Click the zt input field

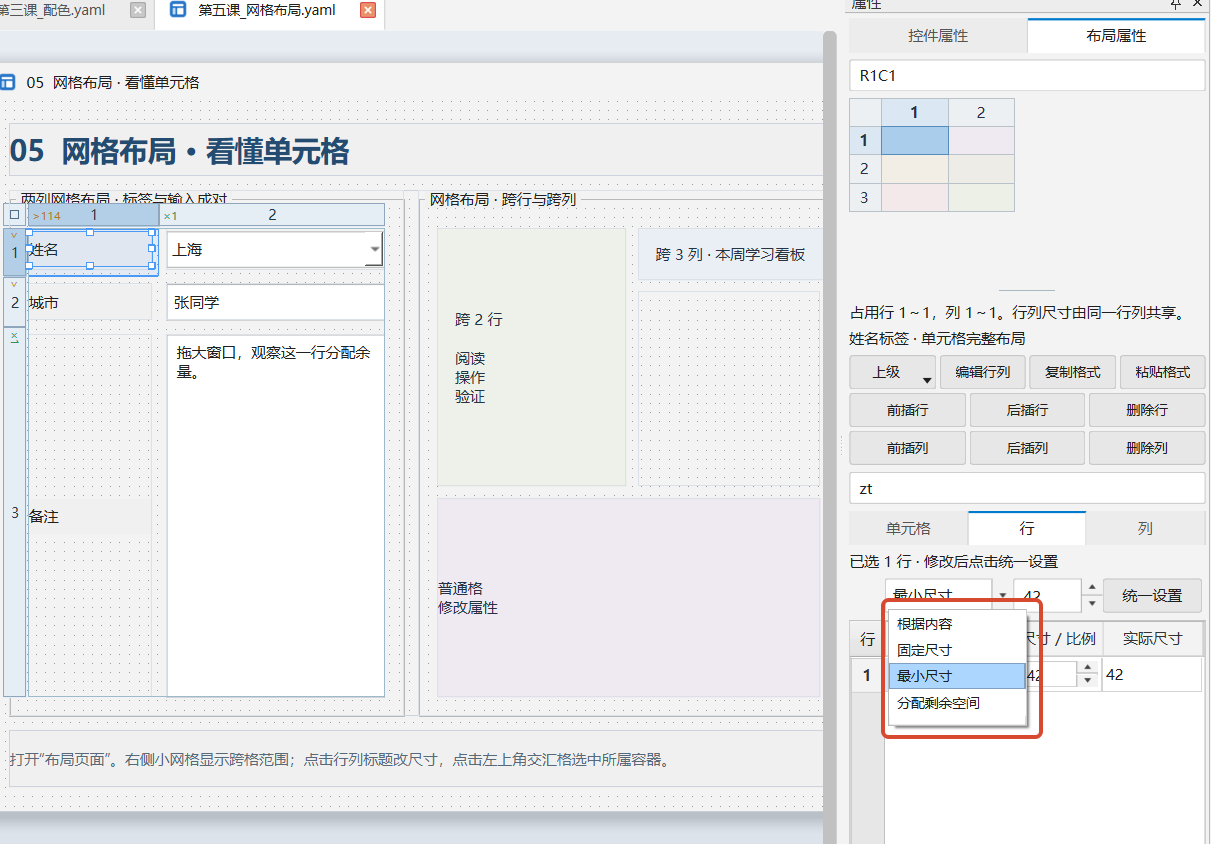pos(1027,488)
